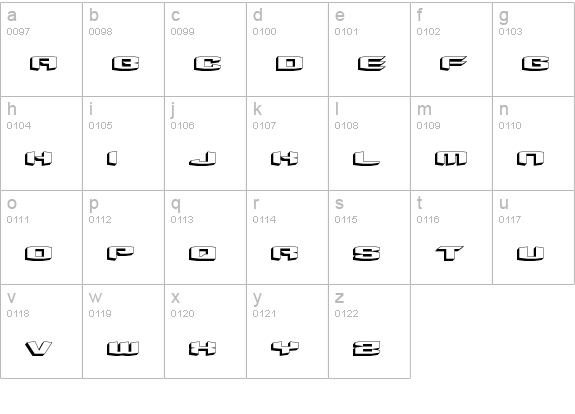Click the glyph cell for letter z (0122)

pyautogui.click(x=370, y=331)
